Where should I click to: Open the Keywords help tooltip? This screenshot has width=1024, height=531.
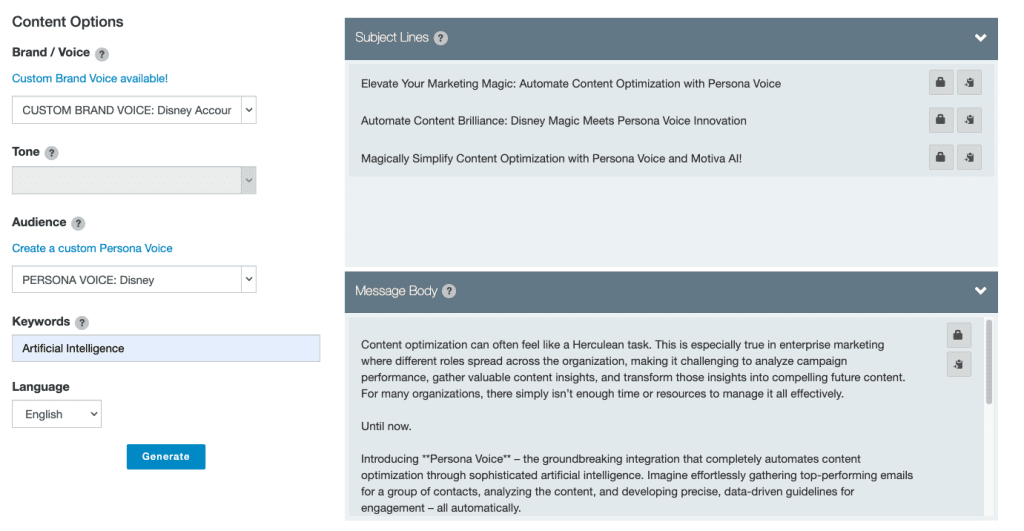coord(82,323)
